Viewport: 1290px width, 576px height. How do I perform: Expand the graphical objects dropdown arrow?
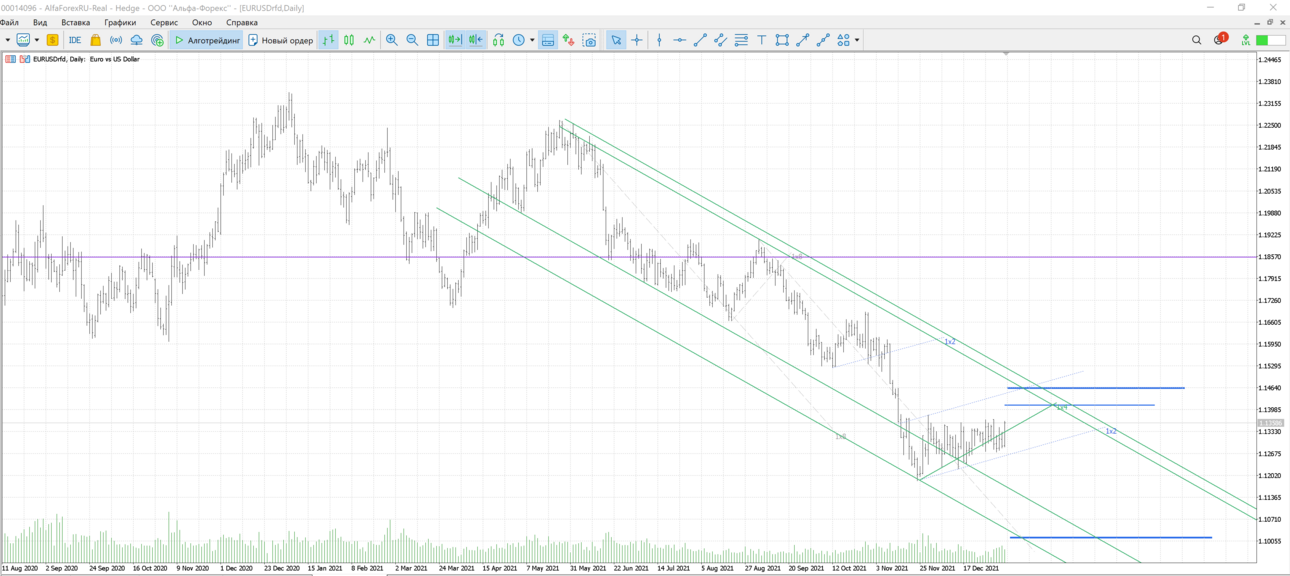[857, 40]
